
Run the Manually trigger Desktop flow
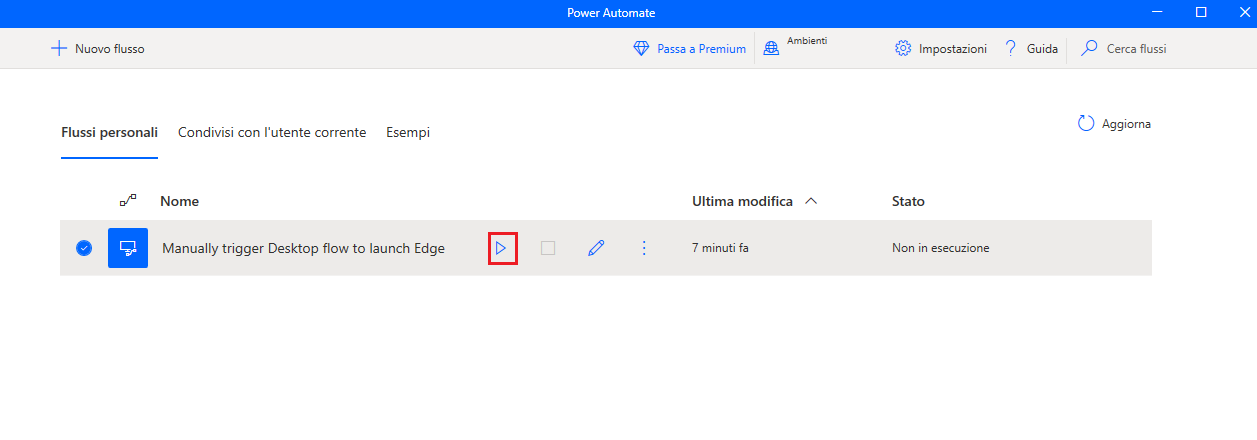502,248
